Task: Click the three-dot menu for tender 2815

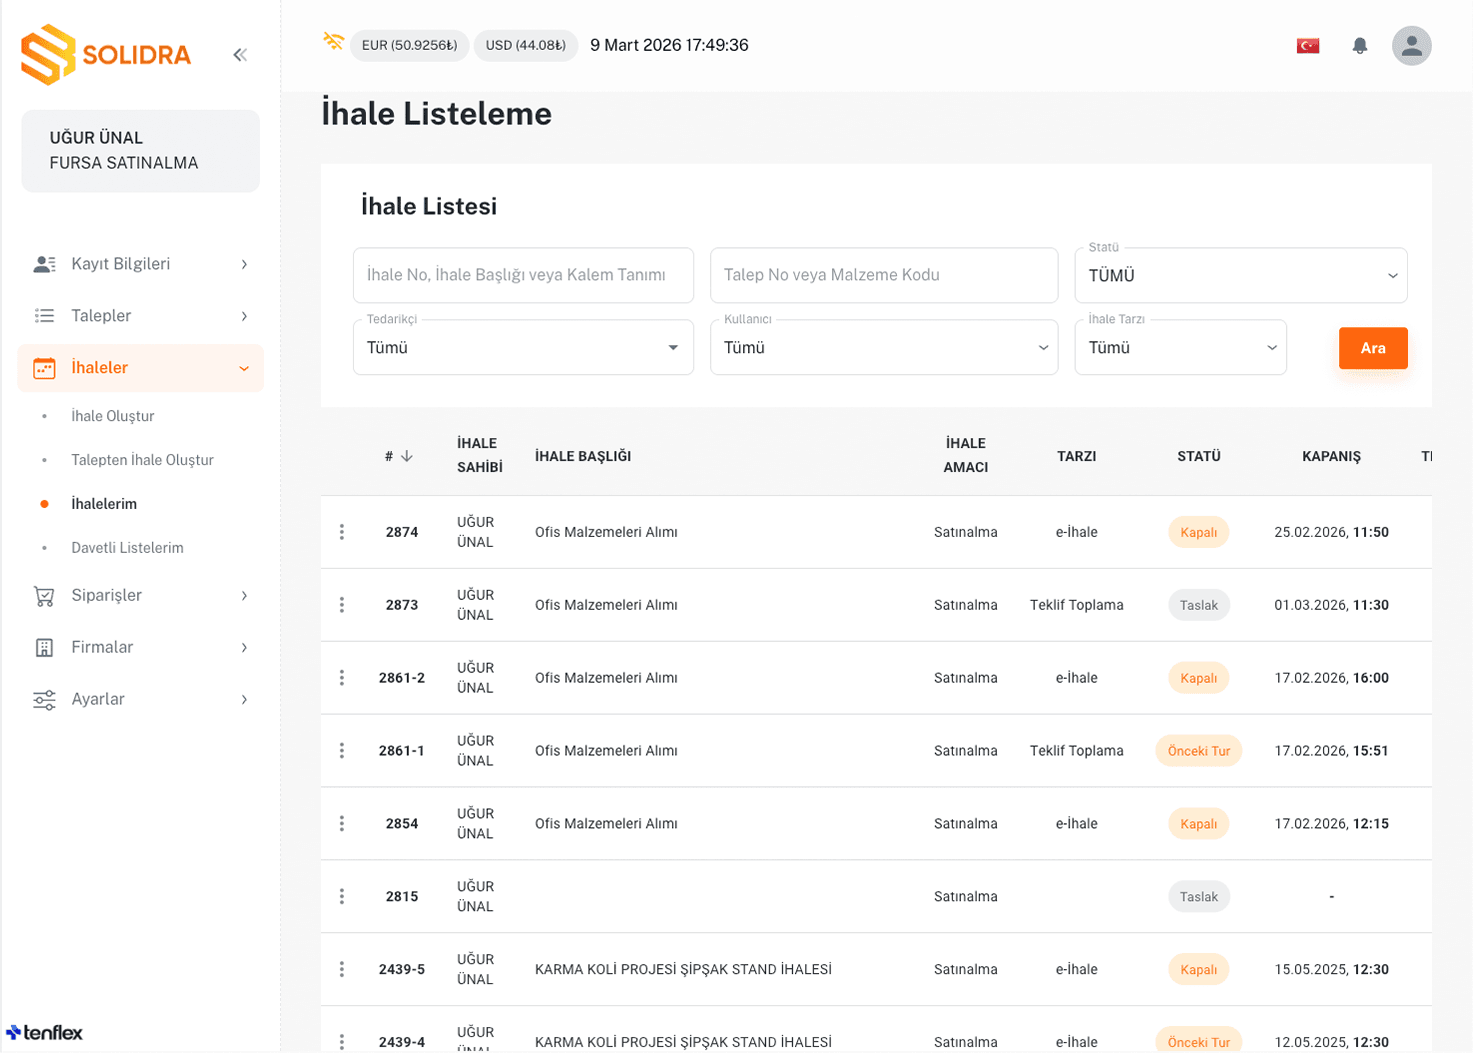Action: click(342, 897)
